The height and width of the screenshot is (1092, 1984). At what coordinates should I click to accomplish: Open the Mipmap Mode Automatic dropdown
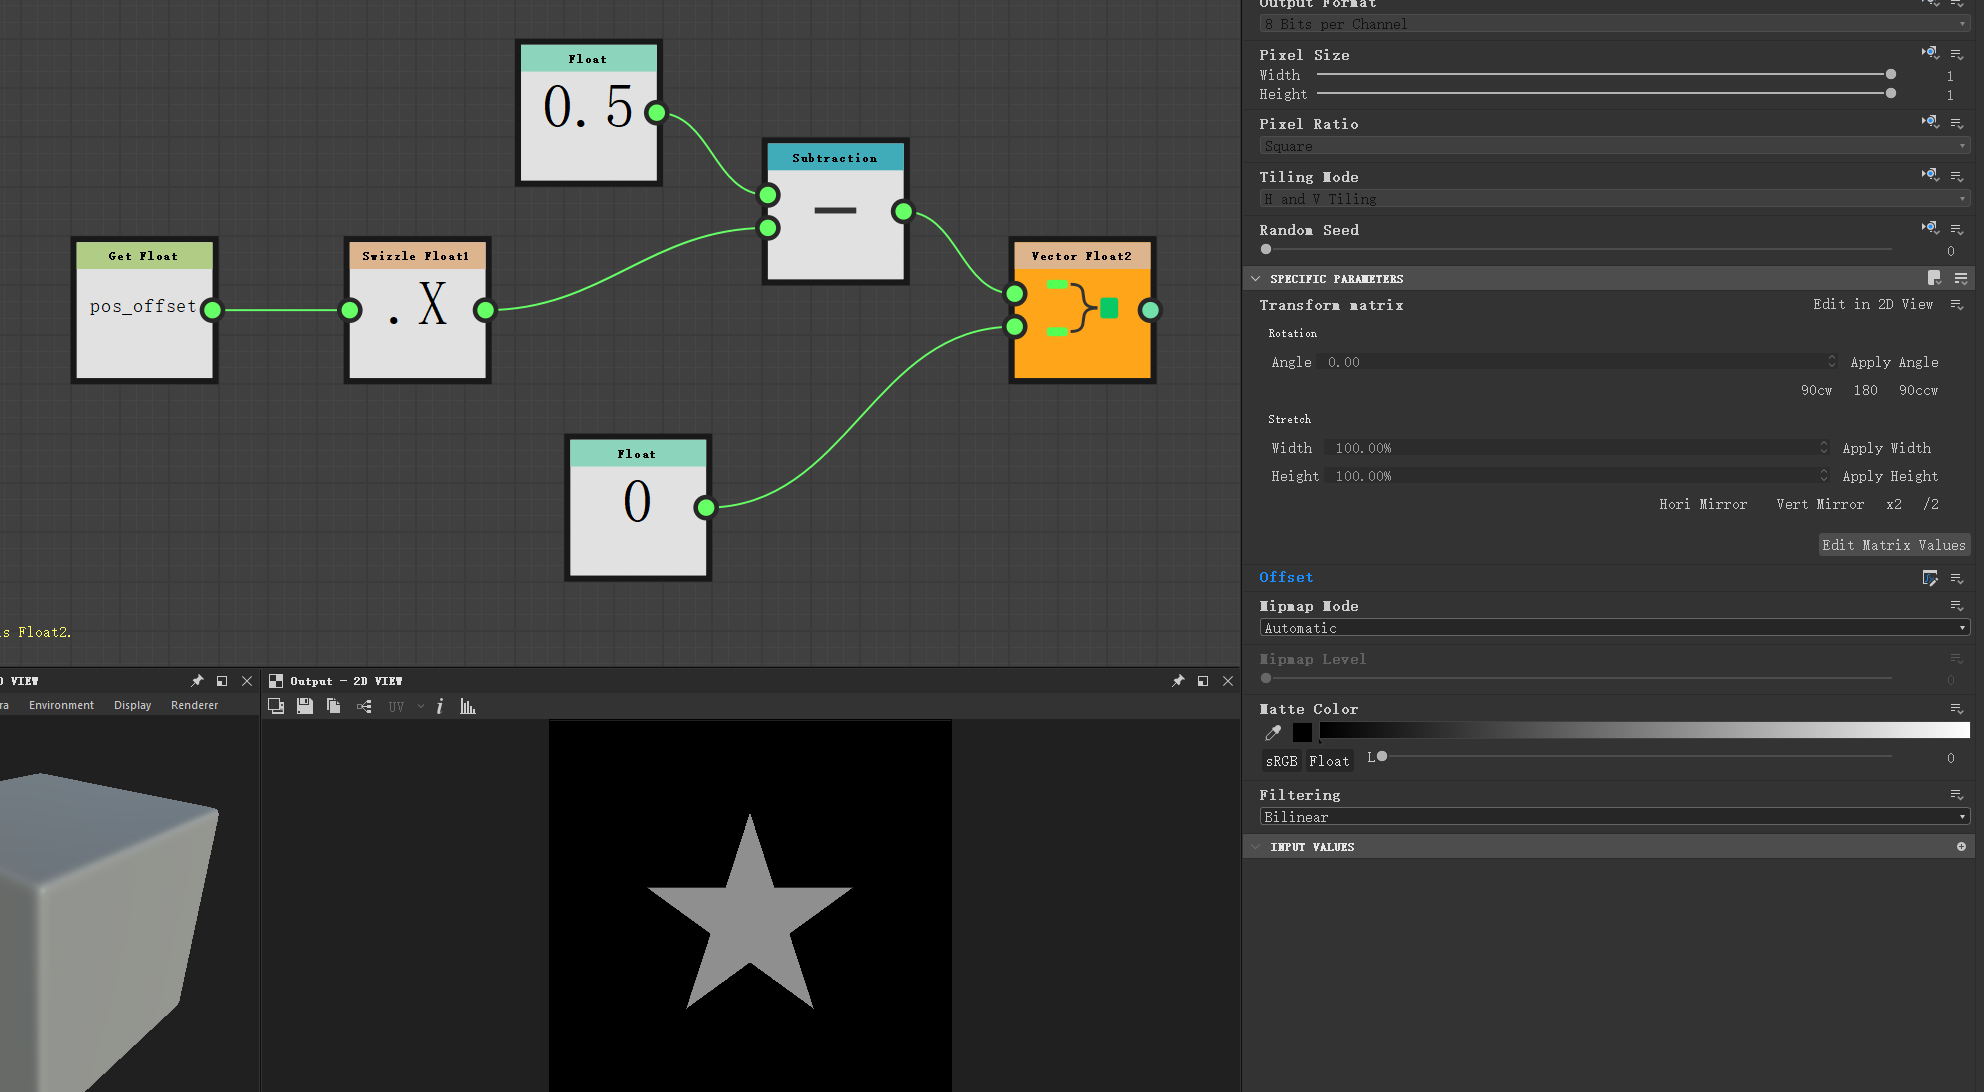point(1614,628)
